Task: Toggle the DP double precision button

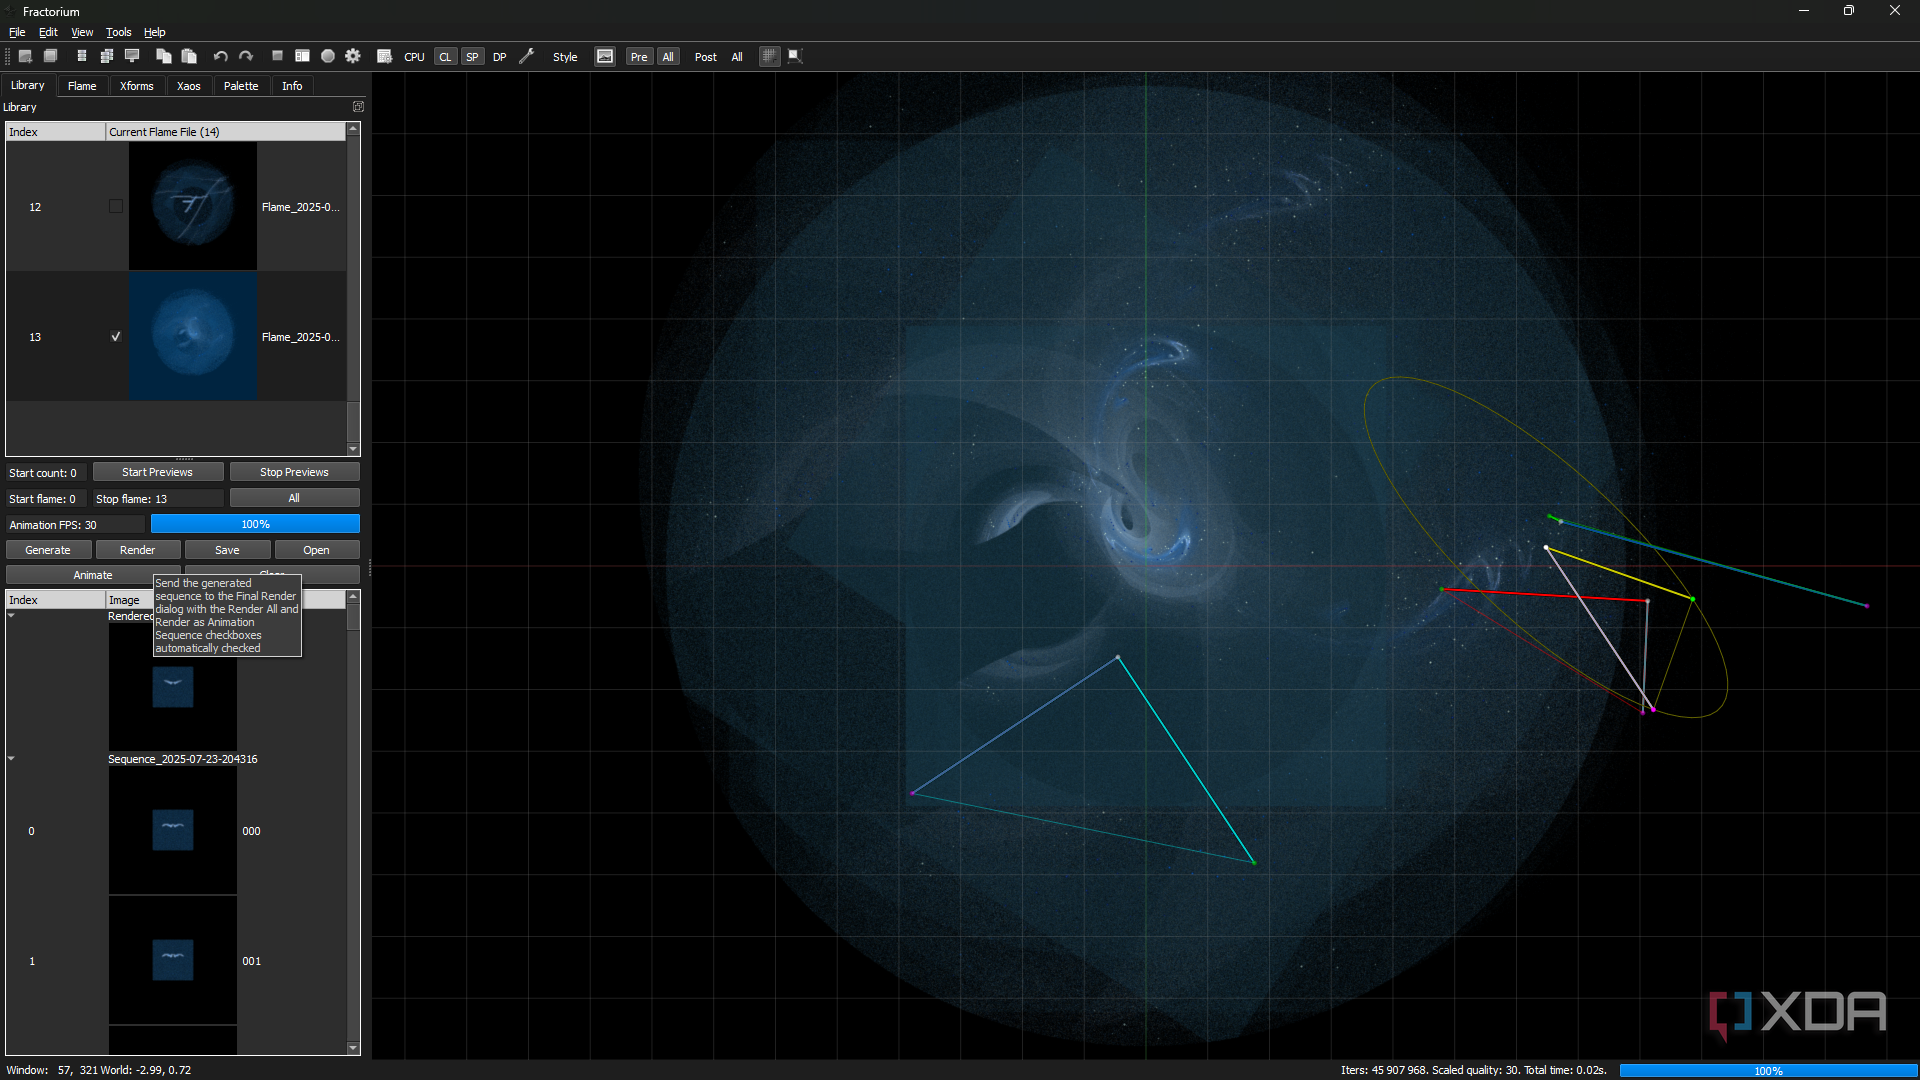Action: click(499, 57)
